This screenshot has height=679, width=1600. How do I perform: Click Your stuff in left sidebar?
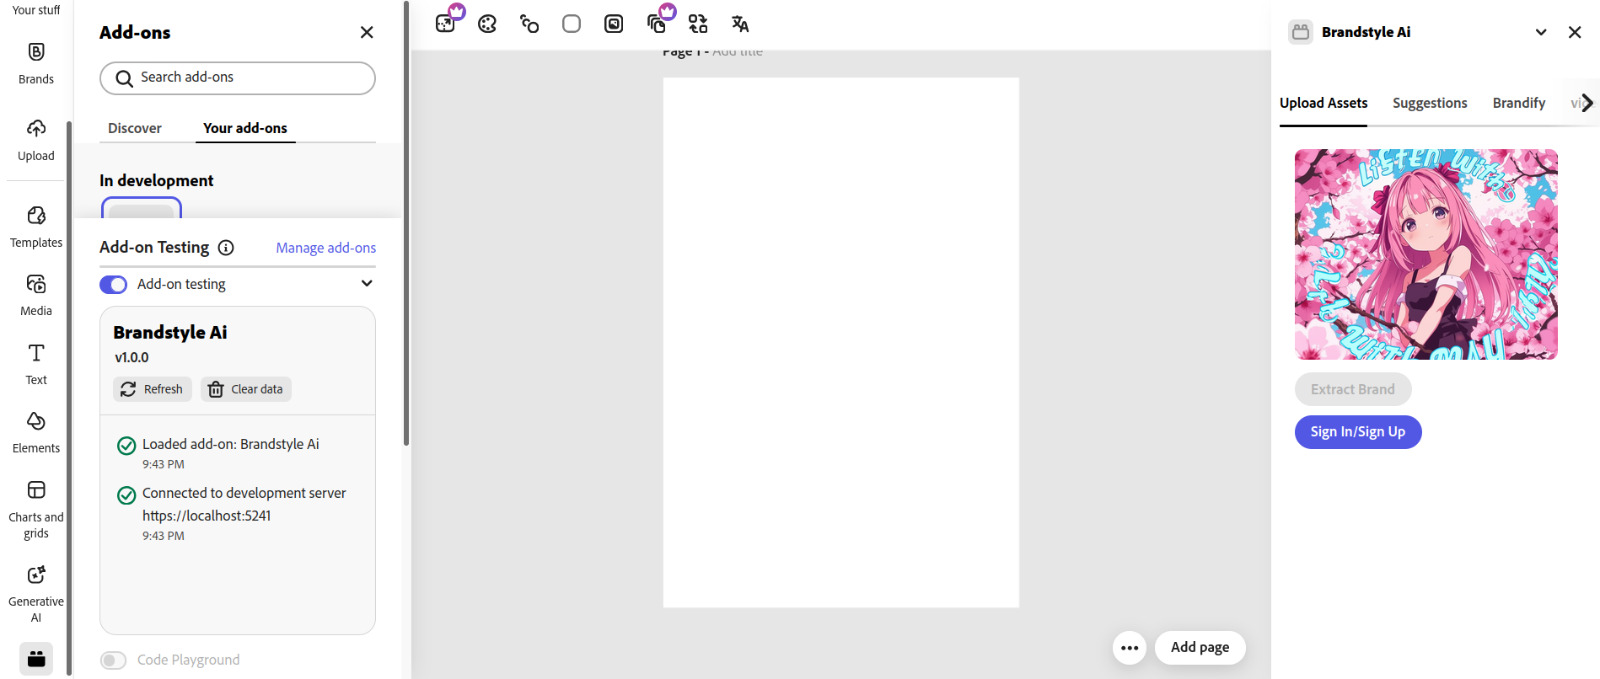click(x=36, y=10)
